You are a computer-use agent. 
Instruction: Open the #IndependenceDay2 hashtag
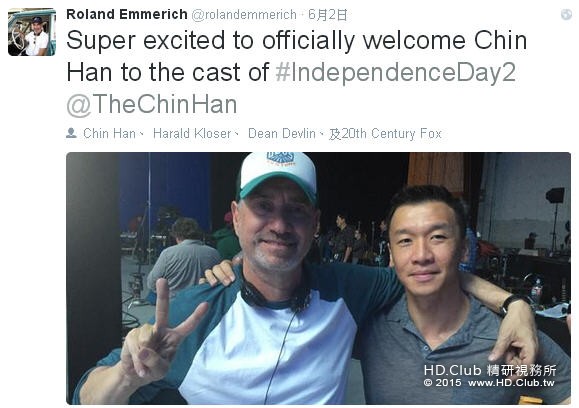point(395,72)
